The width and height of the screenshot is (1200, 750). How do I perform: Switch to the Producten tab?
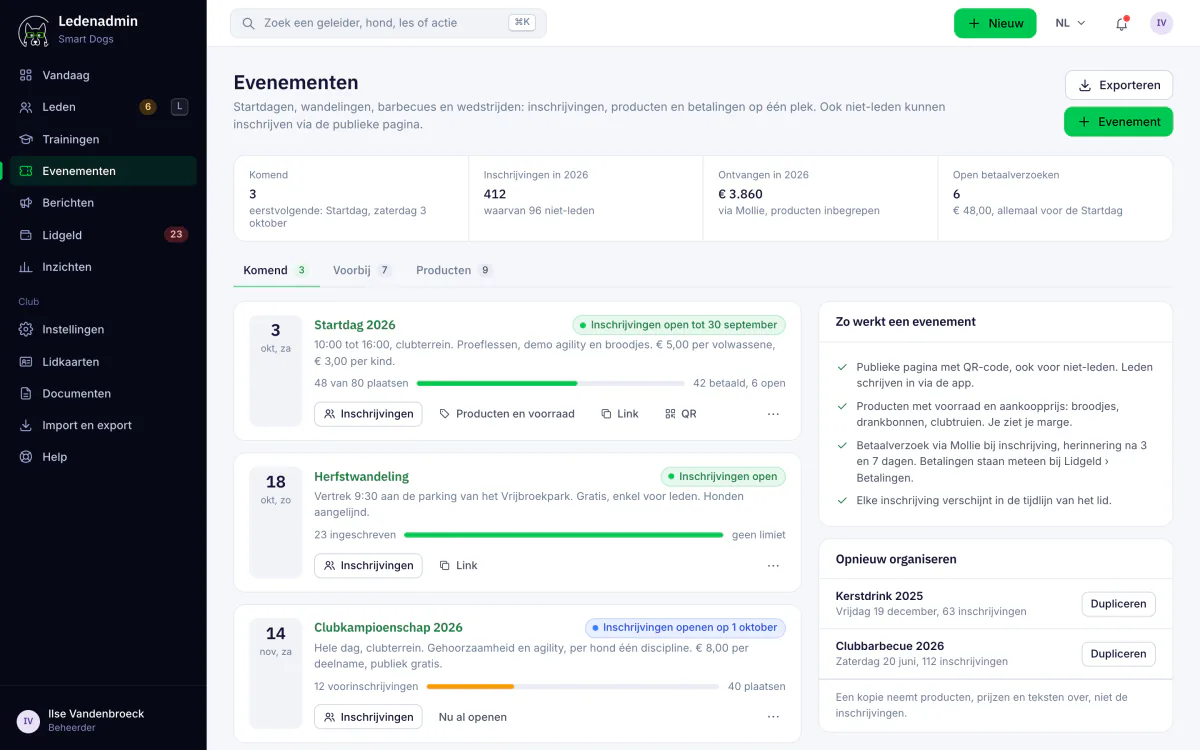[x=454, y=270]
